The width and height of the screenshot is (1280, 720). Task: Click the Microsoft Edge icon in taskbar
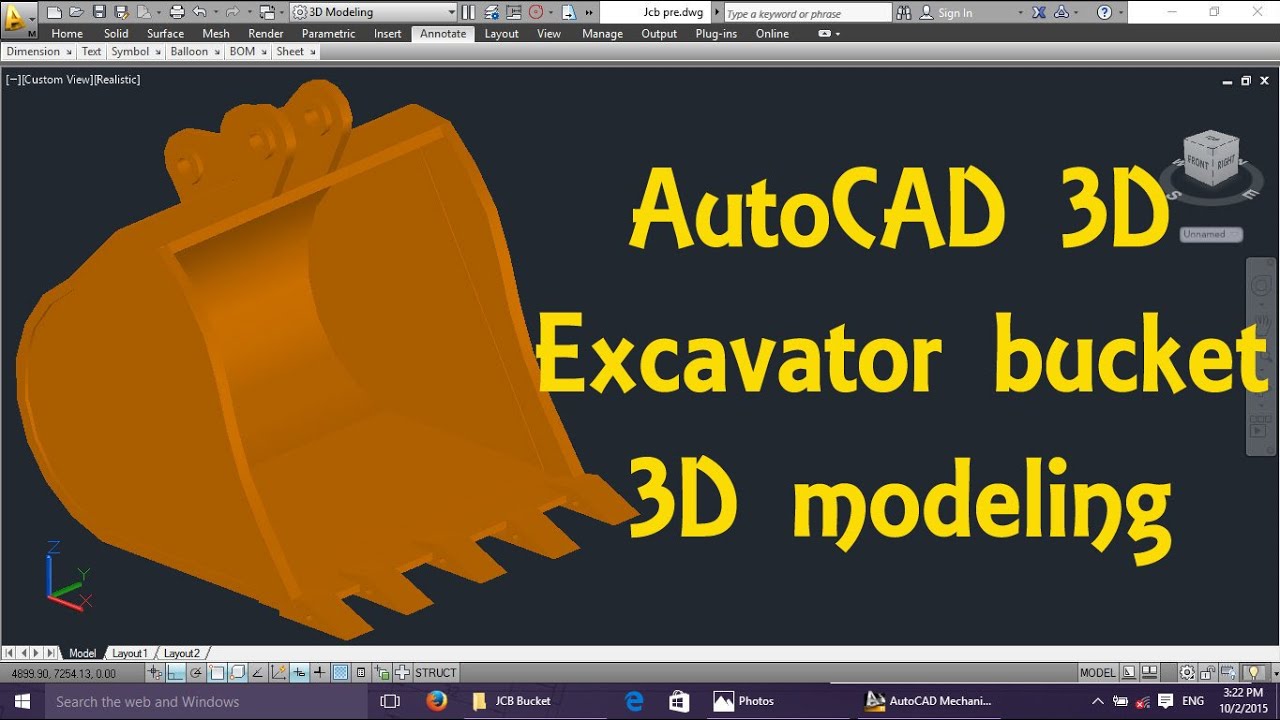click(x=634, y=701)
